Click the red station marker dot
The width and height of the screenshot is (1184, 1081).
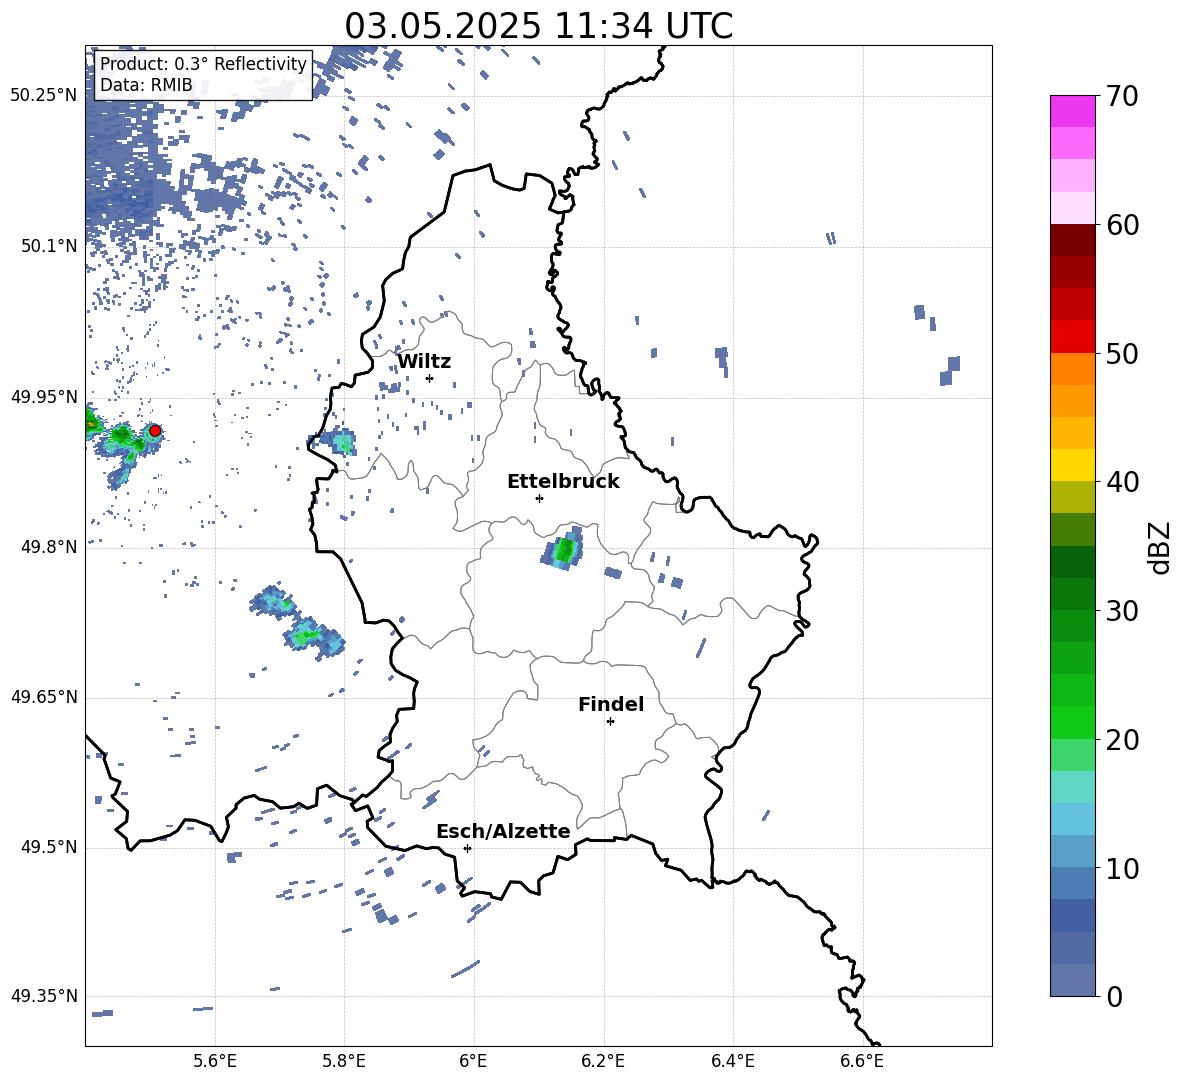[155, 430]
